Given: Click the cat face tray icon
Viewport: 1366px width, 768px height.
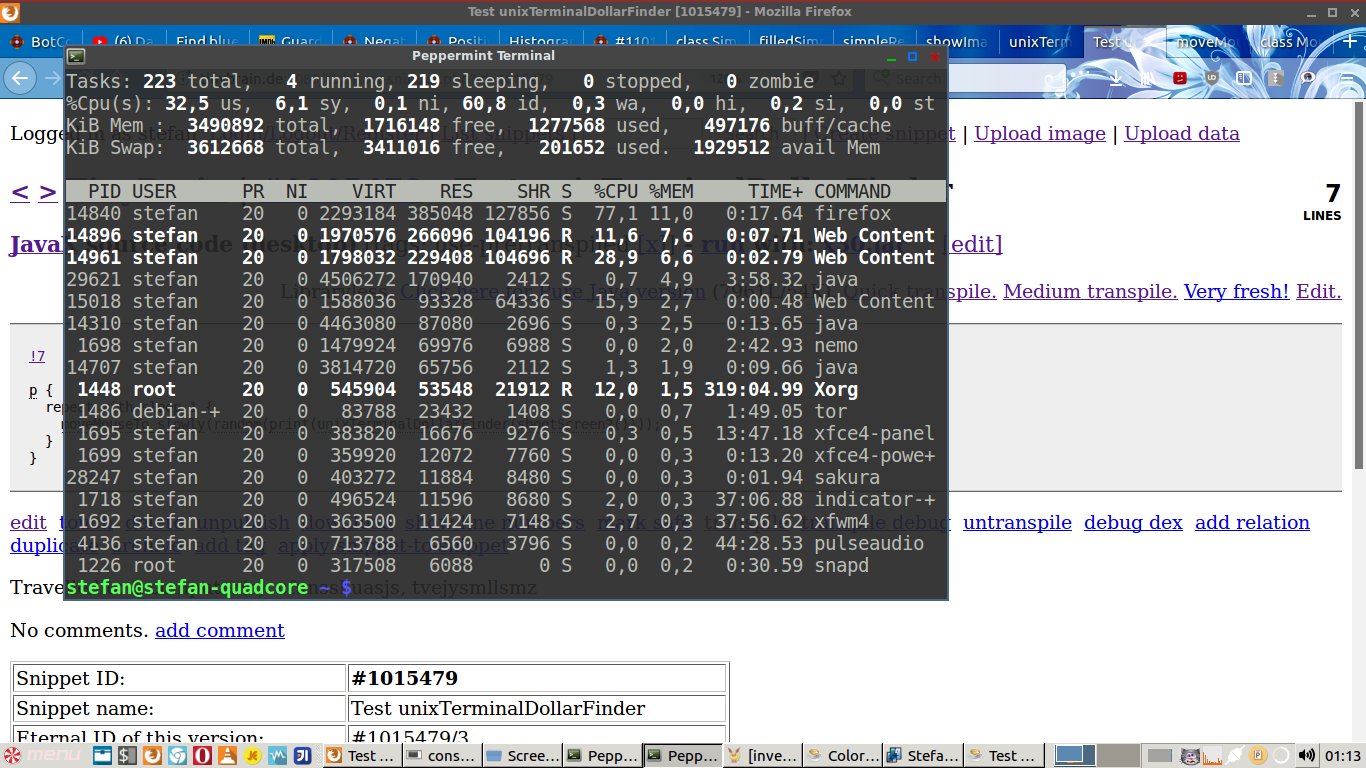Looking at the screenshot, I should pos(1190,755).
